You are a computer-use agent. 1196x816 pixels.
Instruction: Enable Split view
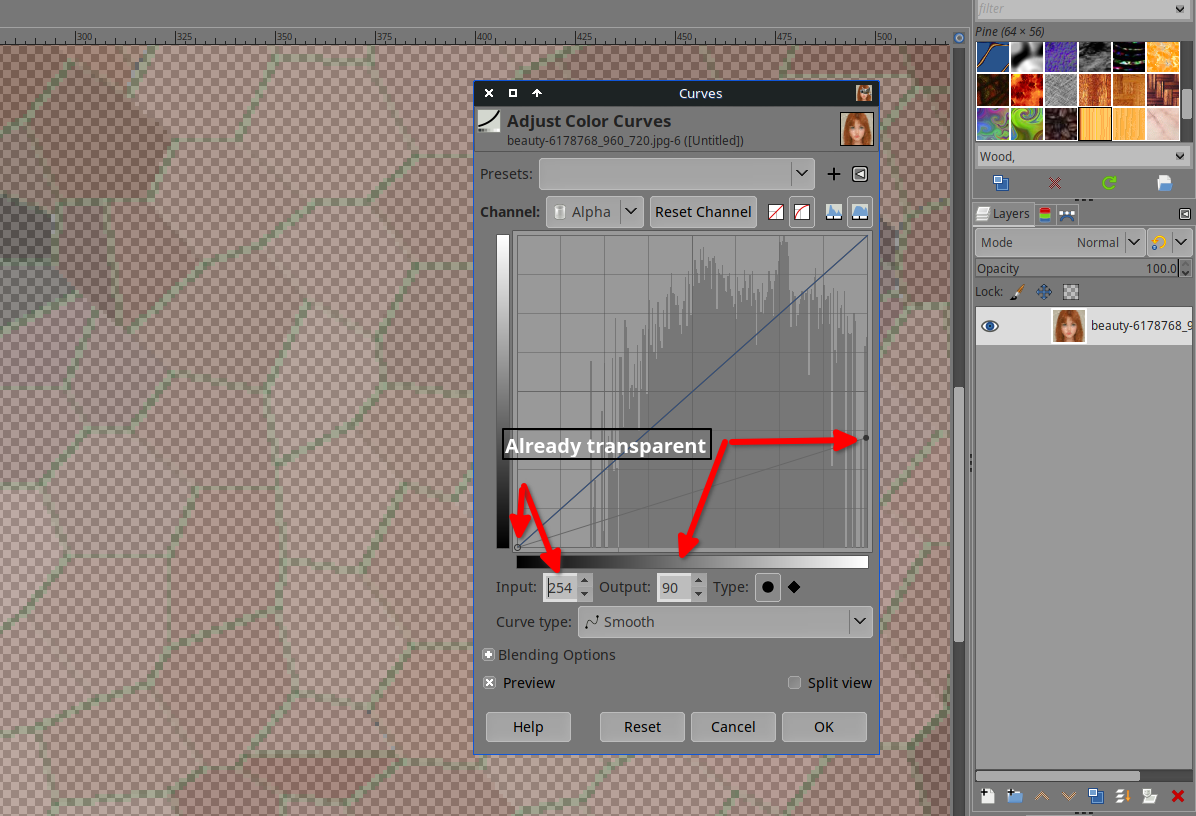click(794, 683)
